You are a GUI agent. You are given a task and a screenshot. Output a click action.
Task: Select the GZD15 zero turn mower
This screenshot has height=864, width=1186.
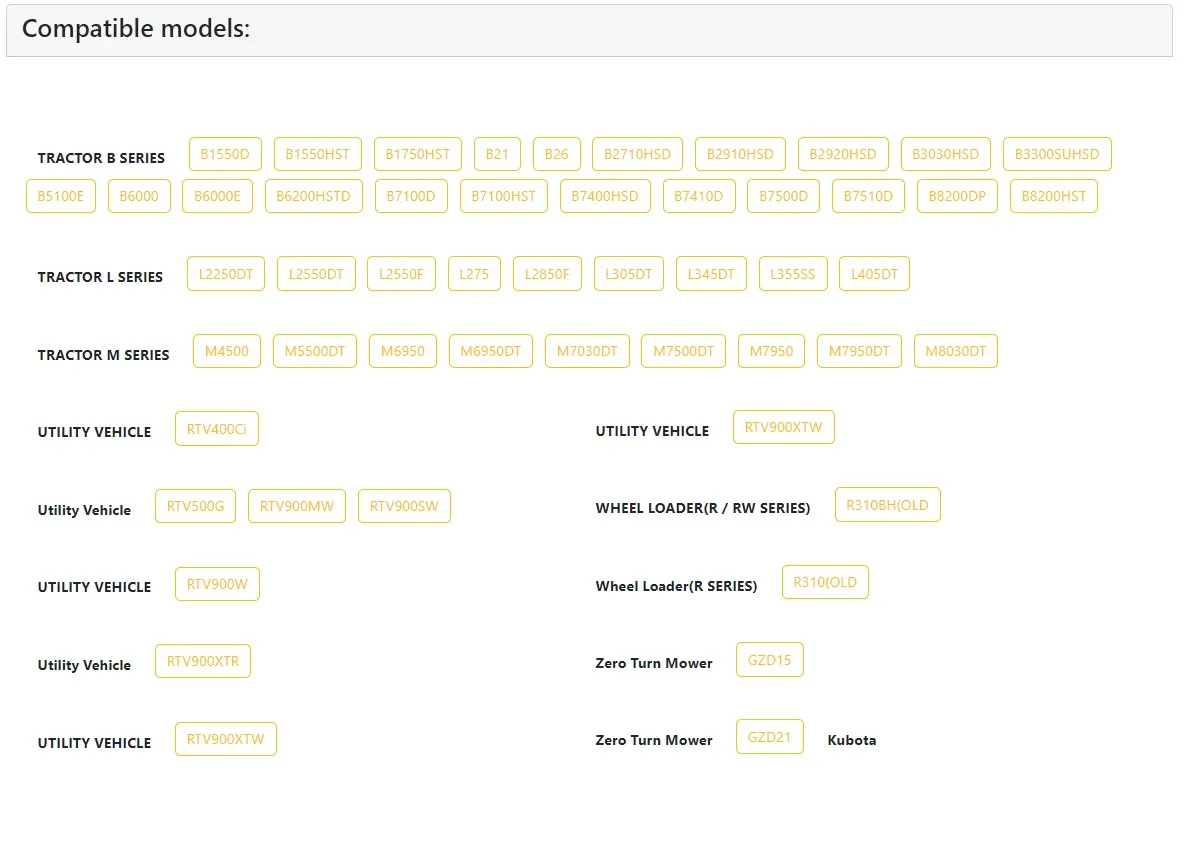point(769,660)
